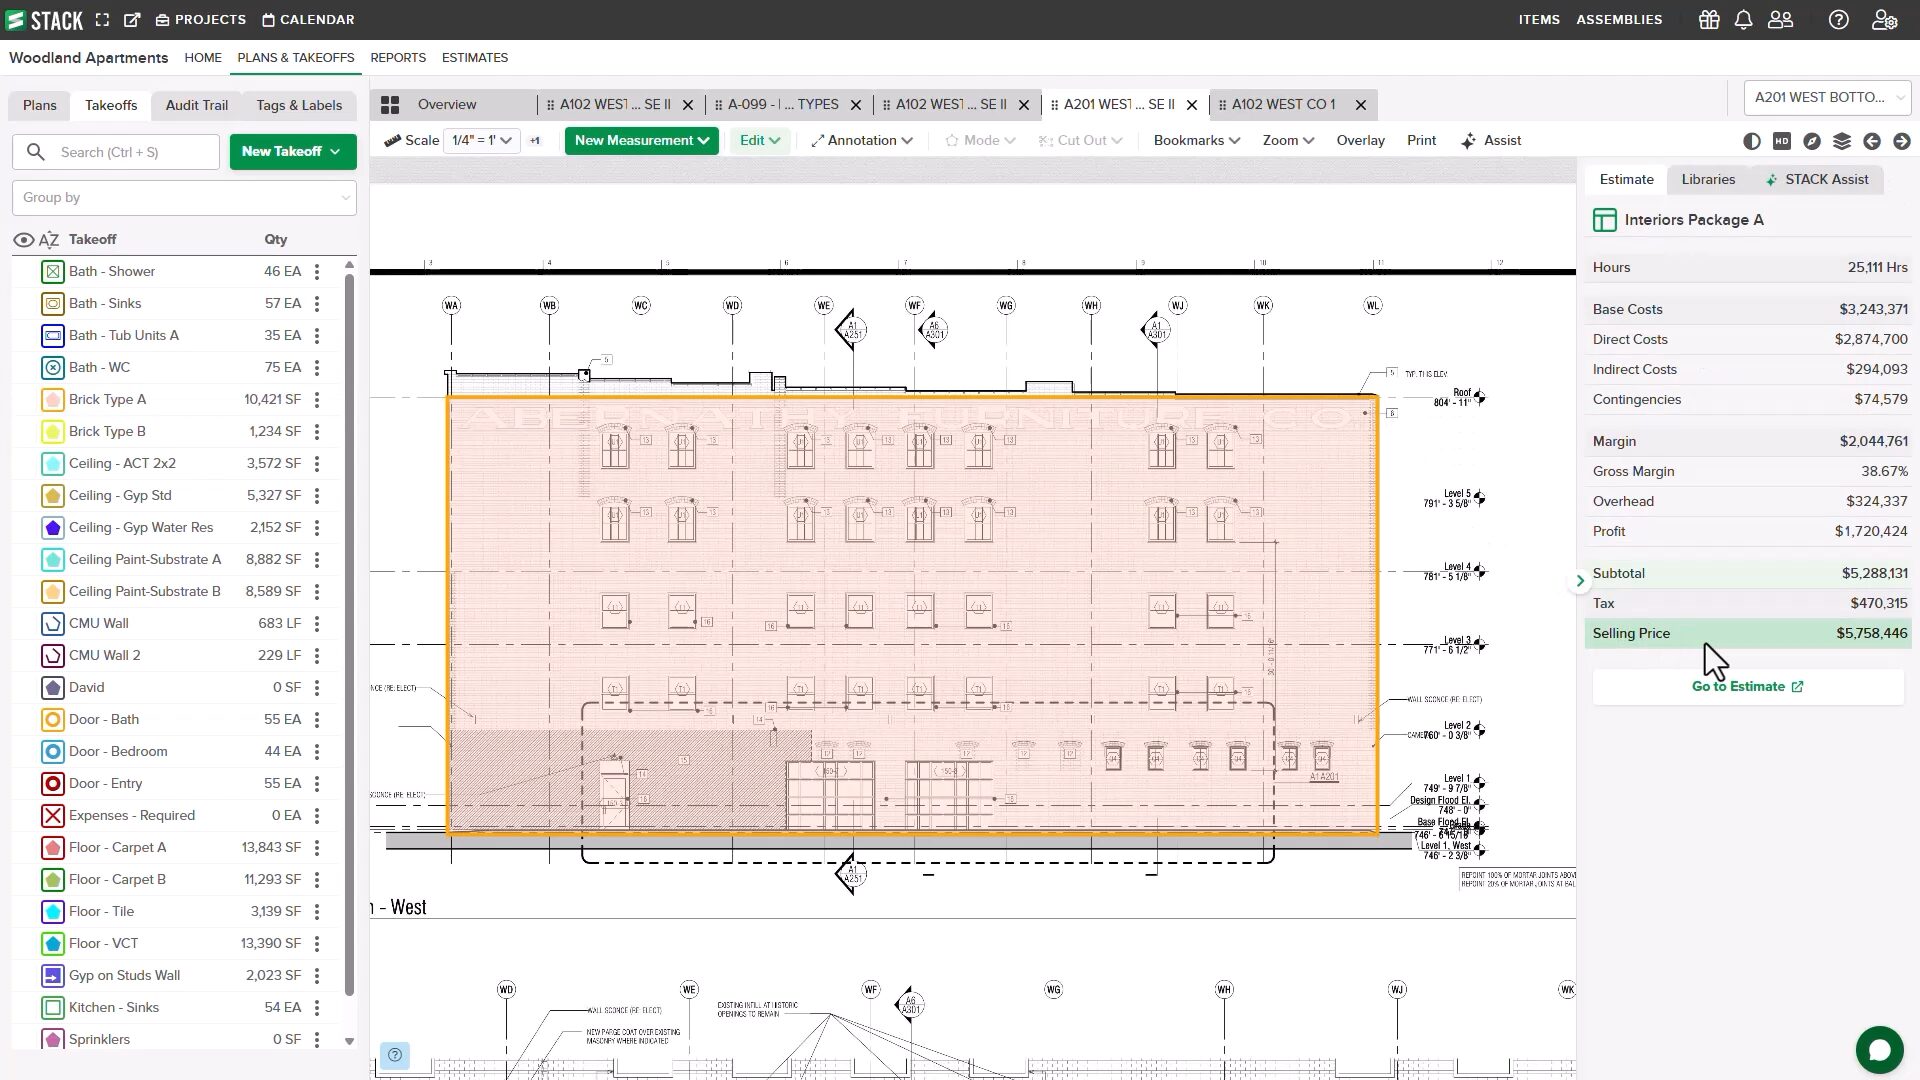The image size is (1920, 1080).
Task: Open the Bookmarks dropdown
Action: (x=1196, y=141)
